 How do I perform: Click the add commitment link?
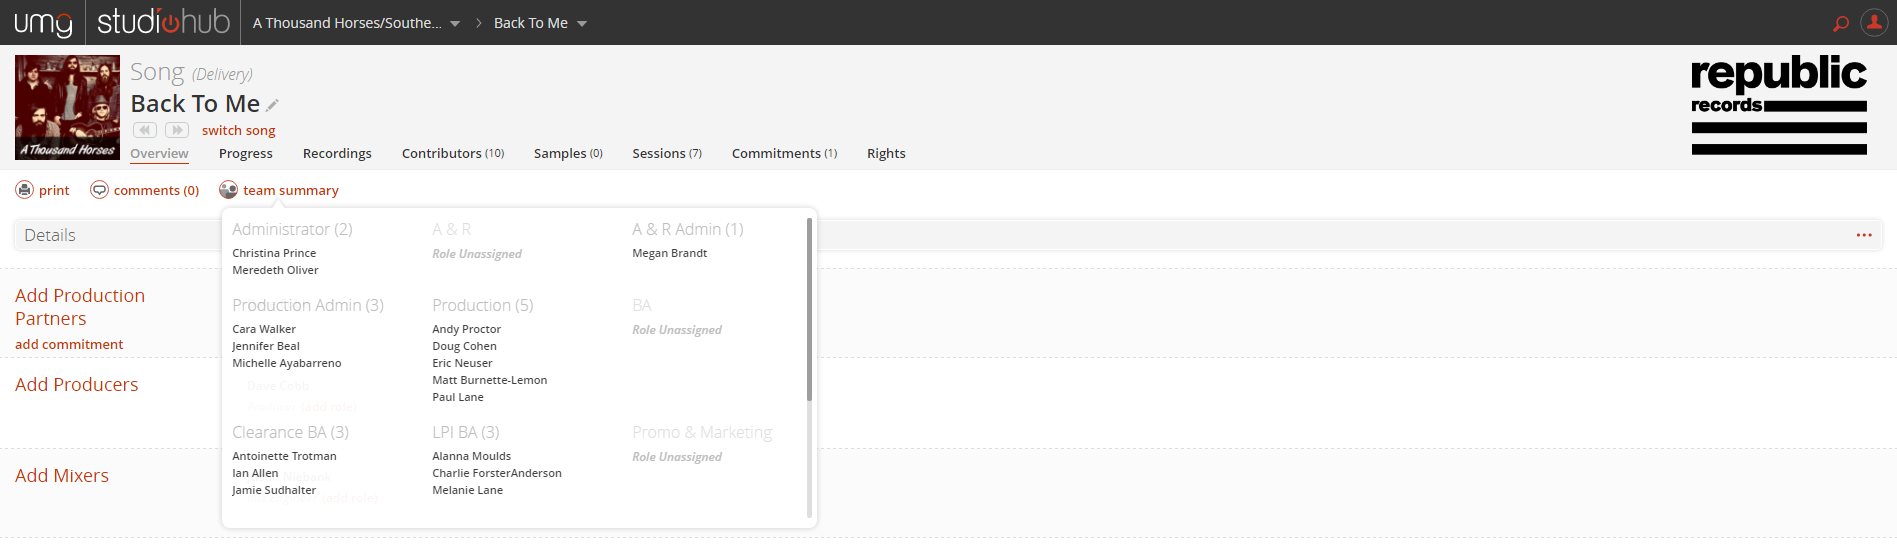point(69,344)
